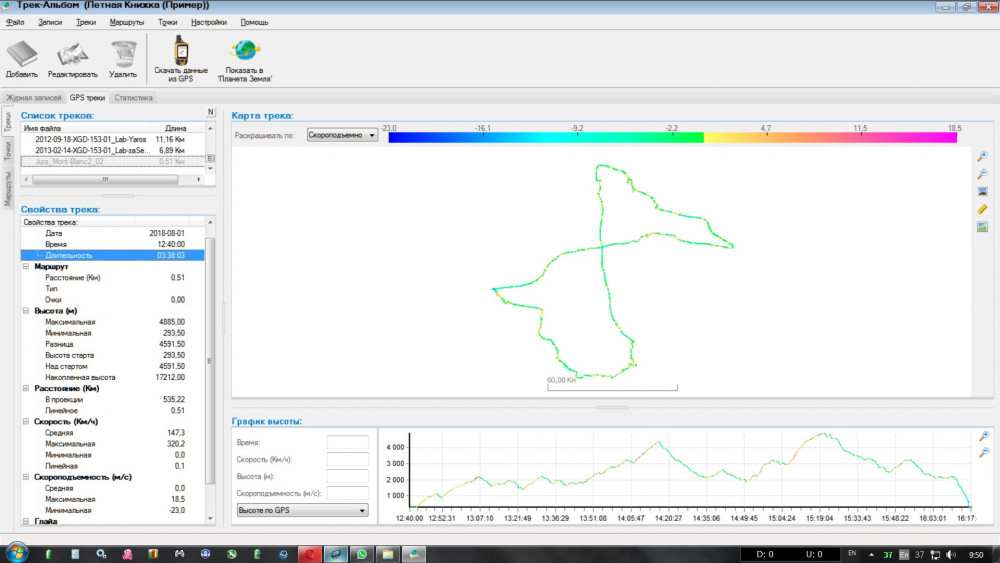
Task: Collapse the Высота (м) properties group
Action: [25, 311]
